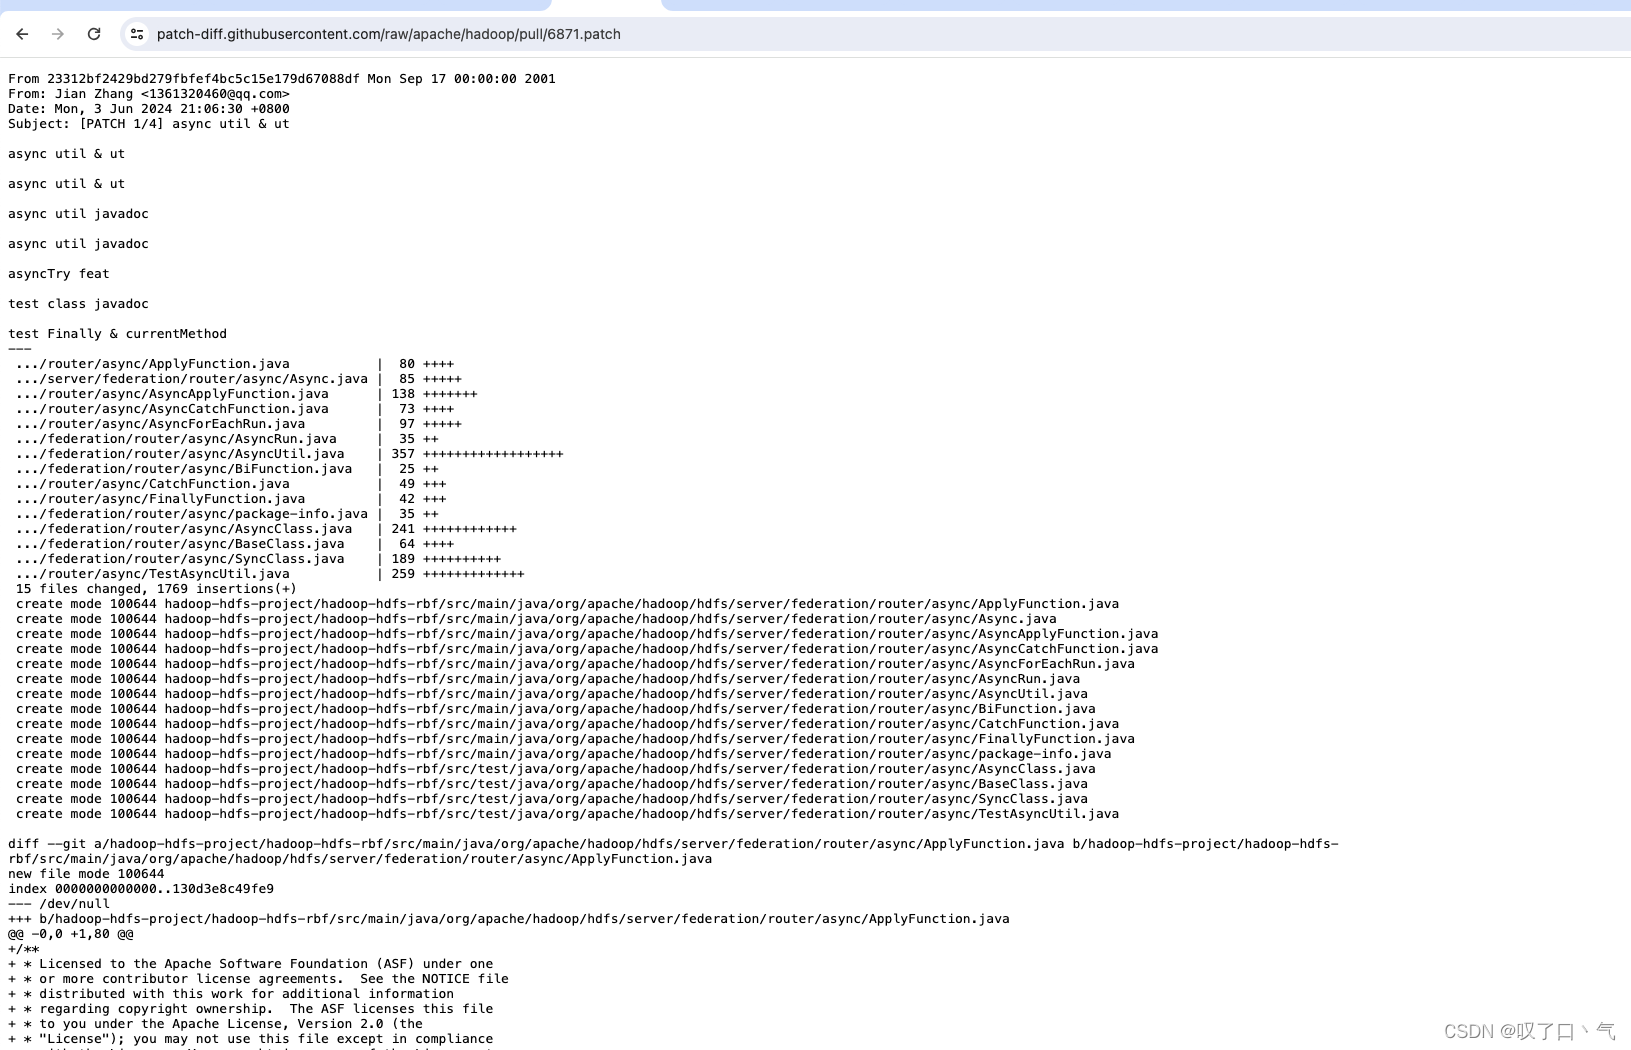Click the author line 'From: Jian Zhang'
1631x1050 pixels.
click(x=149, y=94)
